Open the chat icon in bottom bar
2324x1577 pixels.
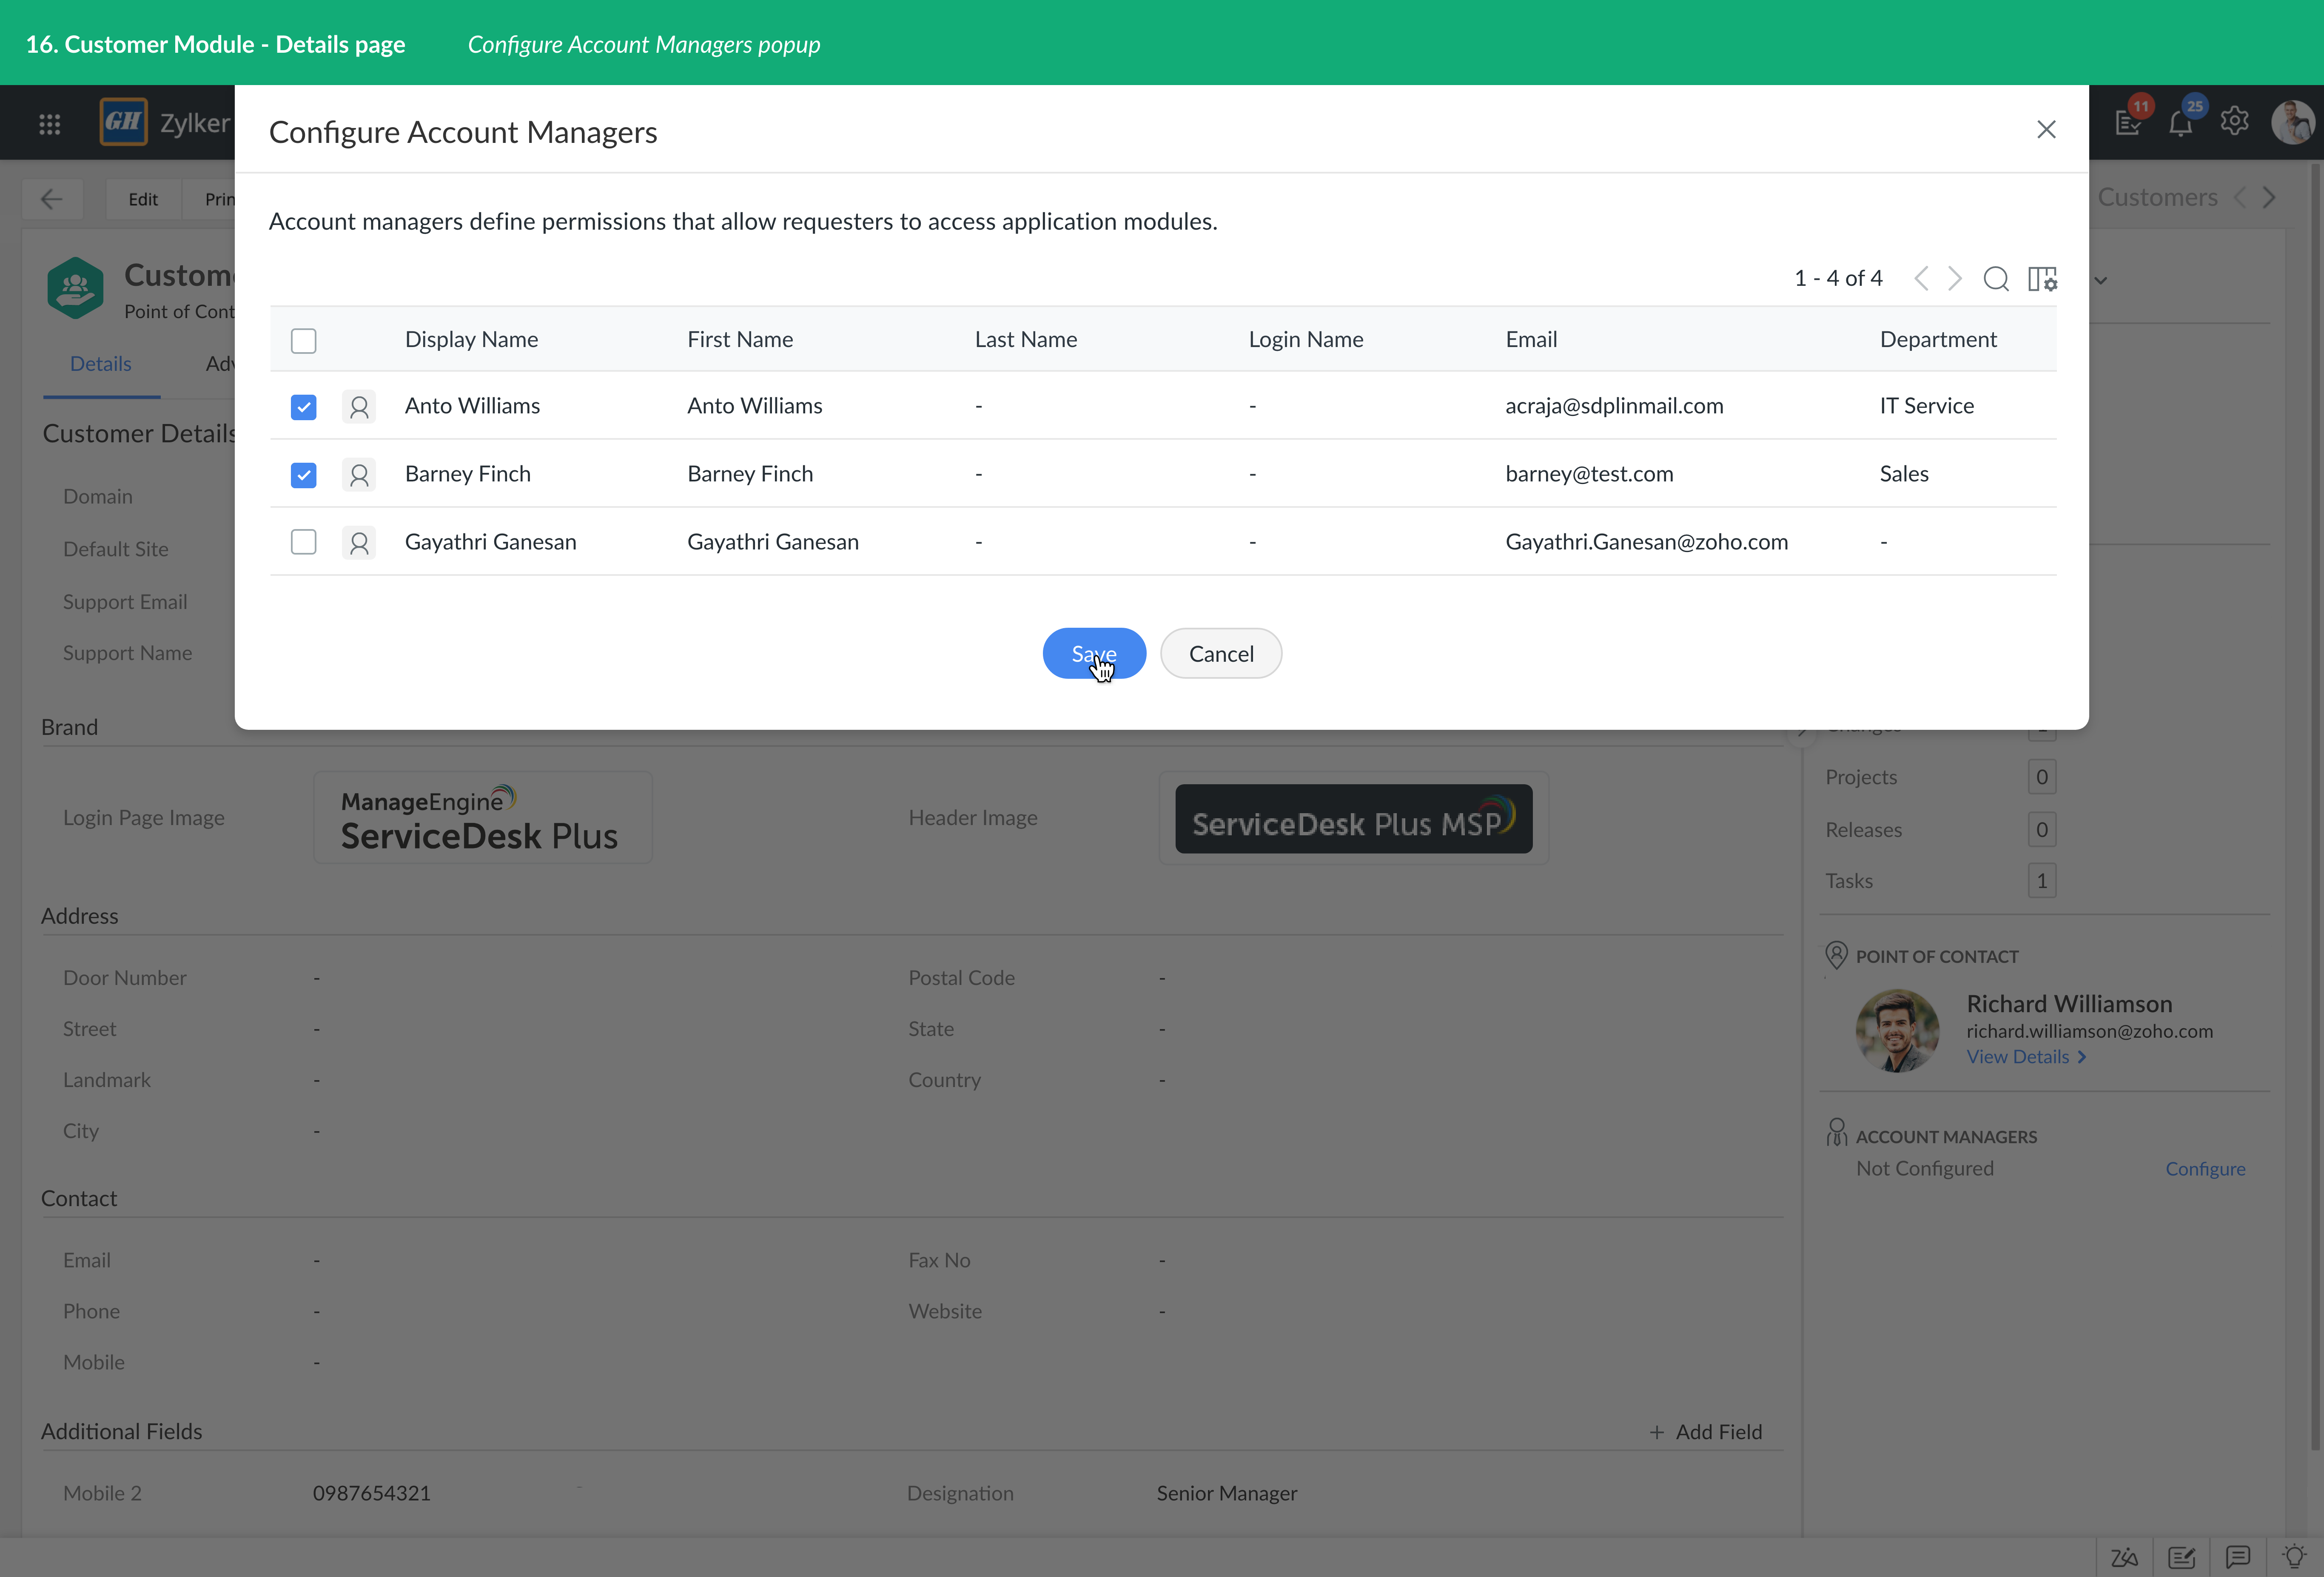tap(2238, 1557)
